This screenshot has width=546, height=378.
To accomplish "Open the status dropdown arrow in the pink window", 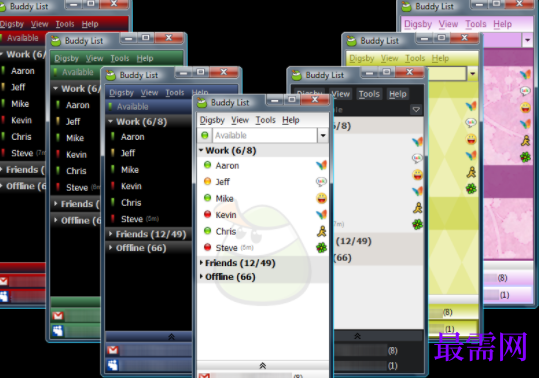I will coord(527,40).
